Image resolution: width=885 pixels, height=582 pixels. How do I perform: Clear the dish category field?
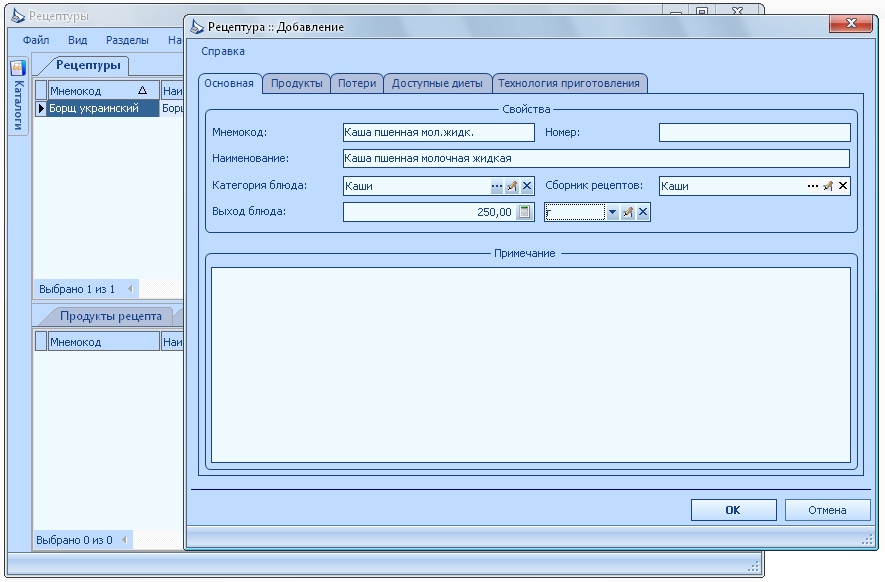tap(527, 186)
